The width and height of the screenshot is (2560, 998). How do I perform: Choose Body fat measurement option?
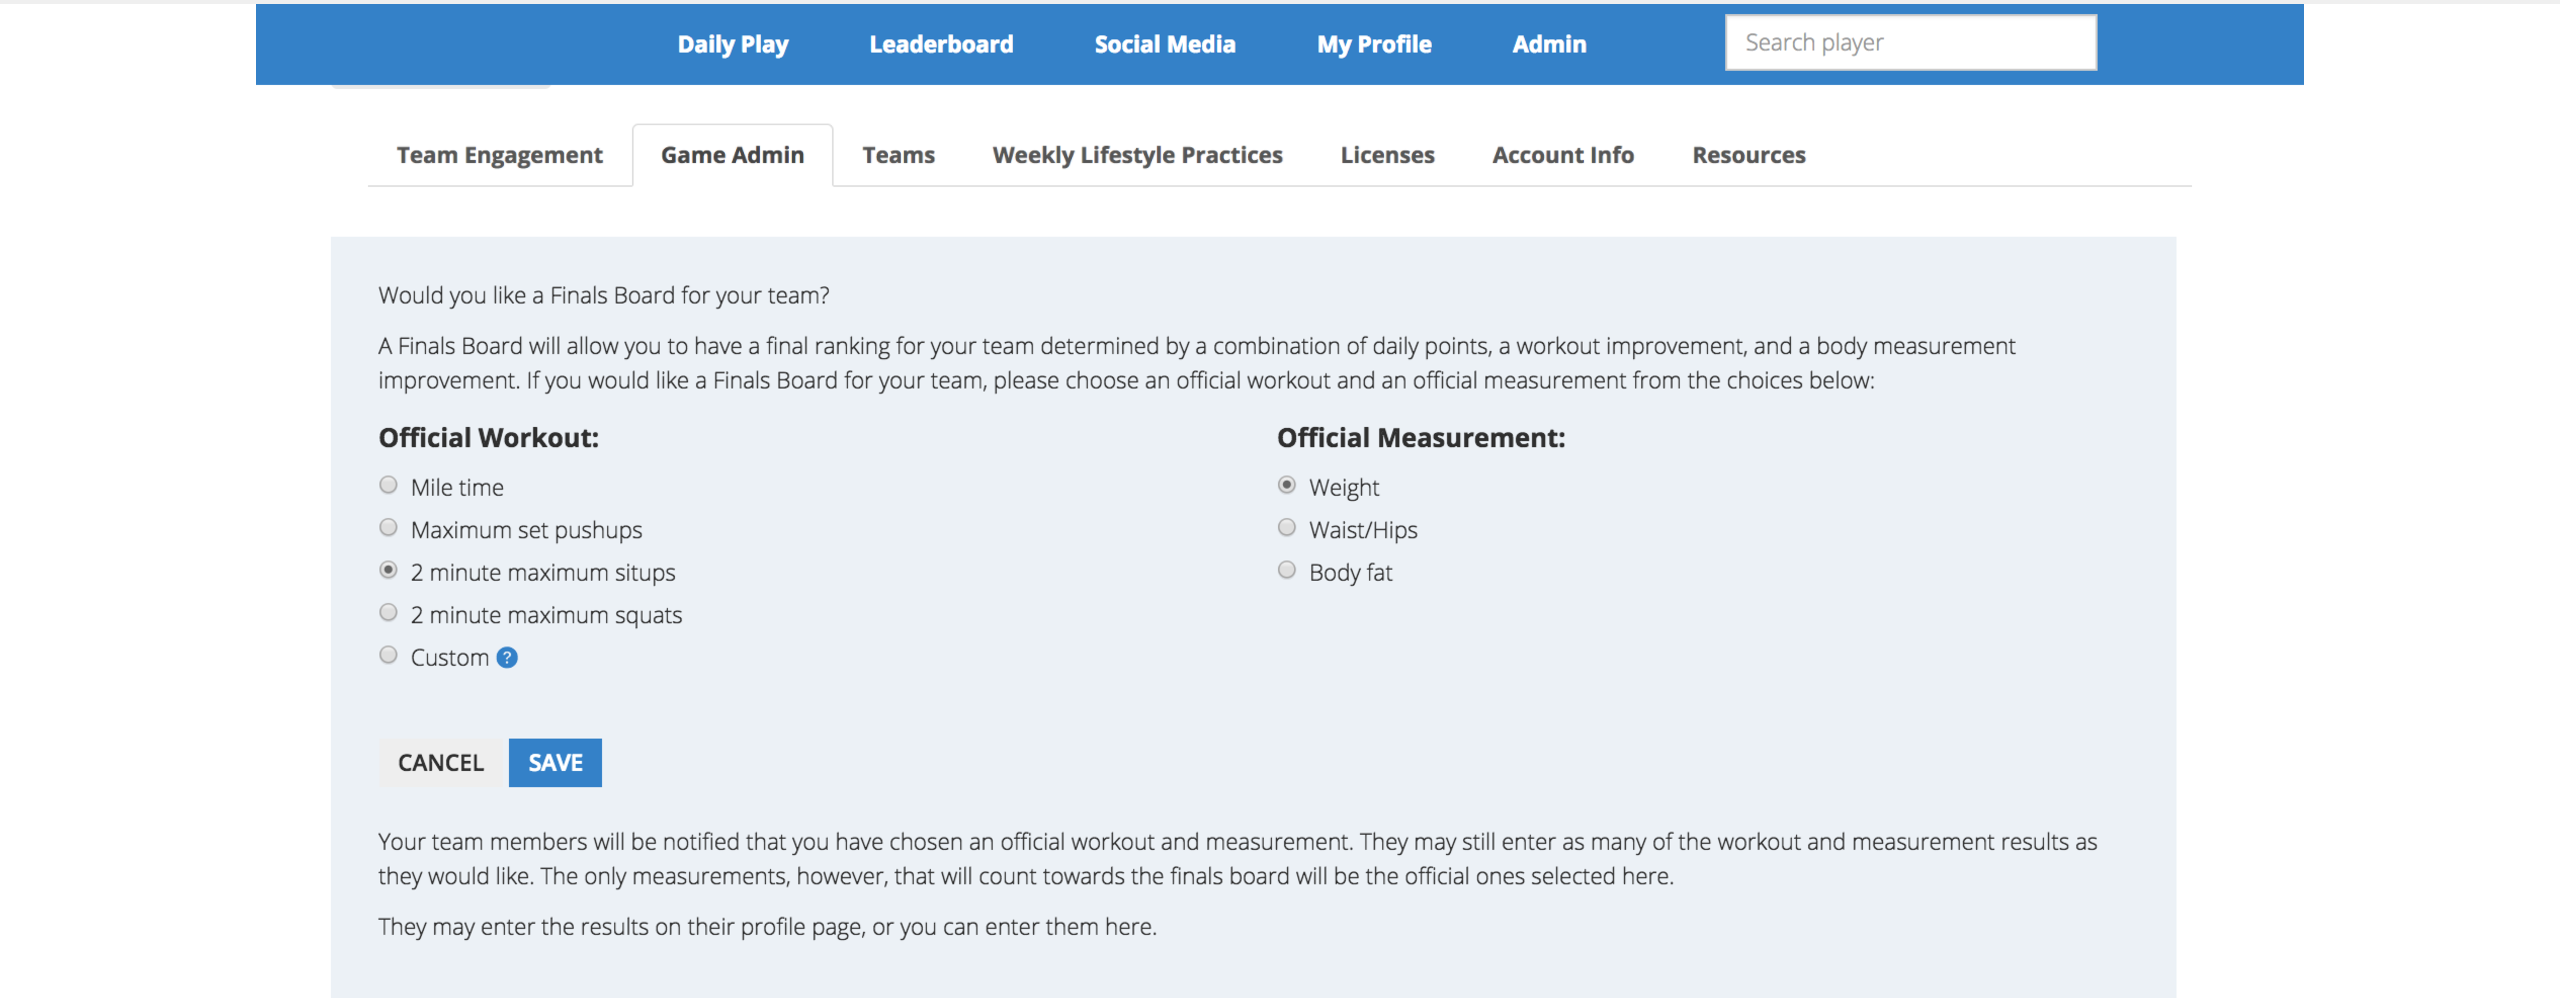coord(1287,571)
